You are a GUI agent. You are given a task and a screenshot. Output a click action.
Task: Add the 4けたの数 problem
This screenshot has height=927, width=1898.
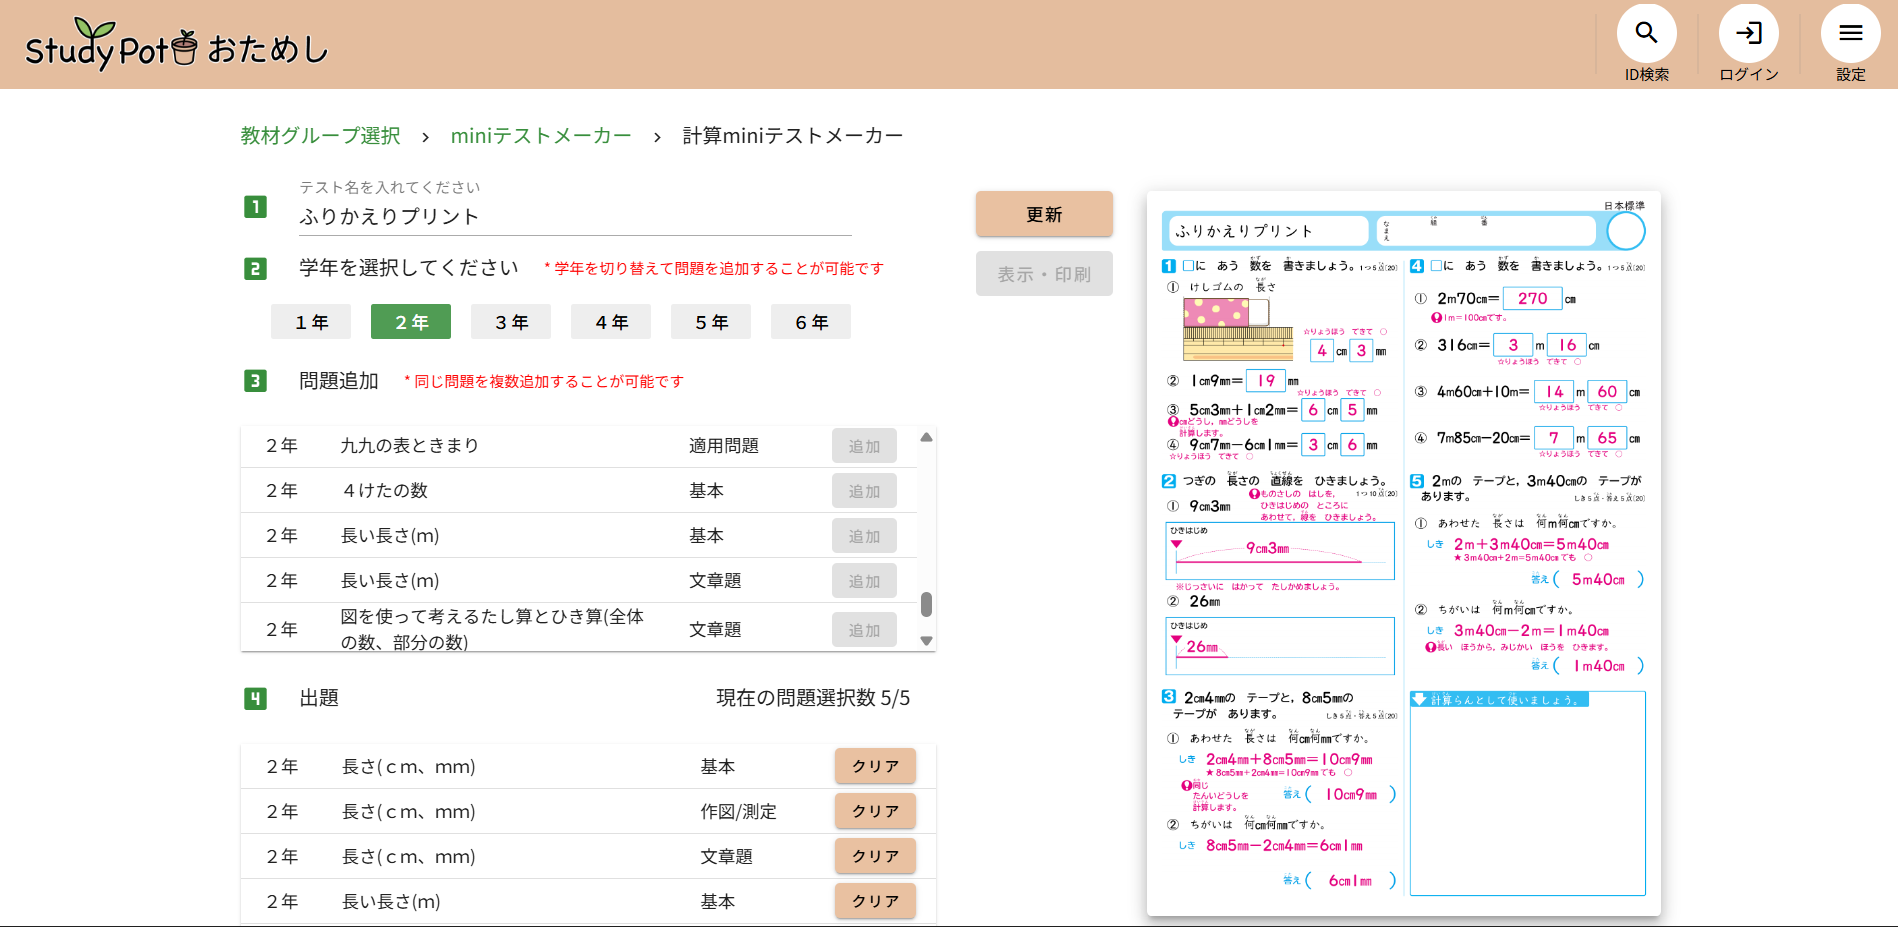[x=864, y=491]
